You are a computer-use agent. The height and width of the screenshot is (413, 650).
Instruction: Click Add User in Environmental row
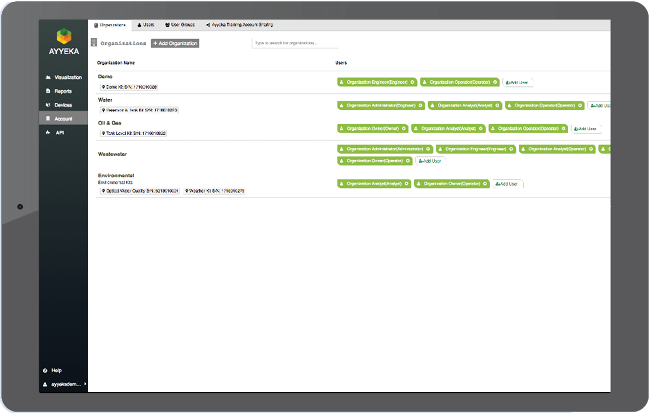pyautogui.click(x=507, y=184)
